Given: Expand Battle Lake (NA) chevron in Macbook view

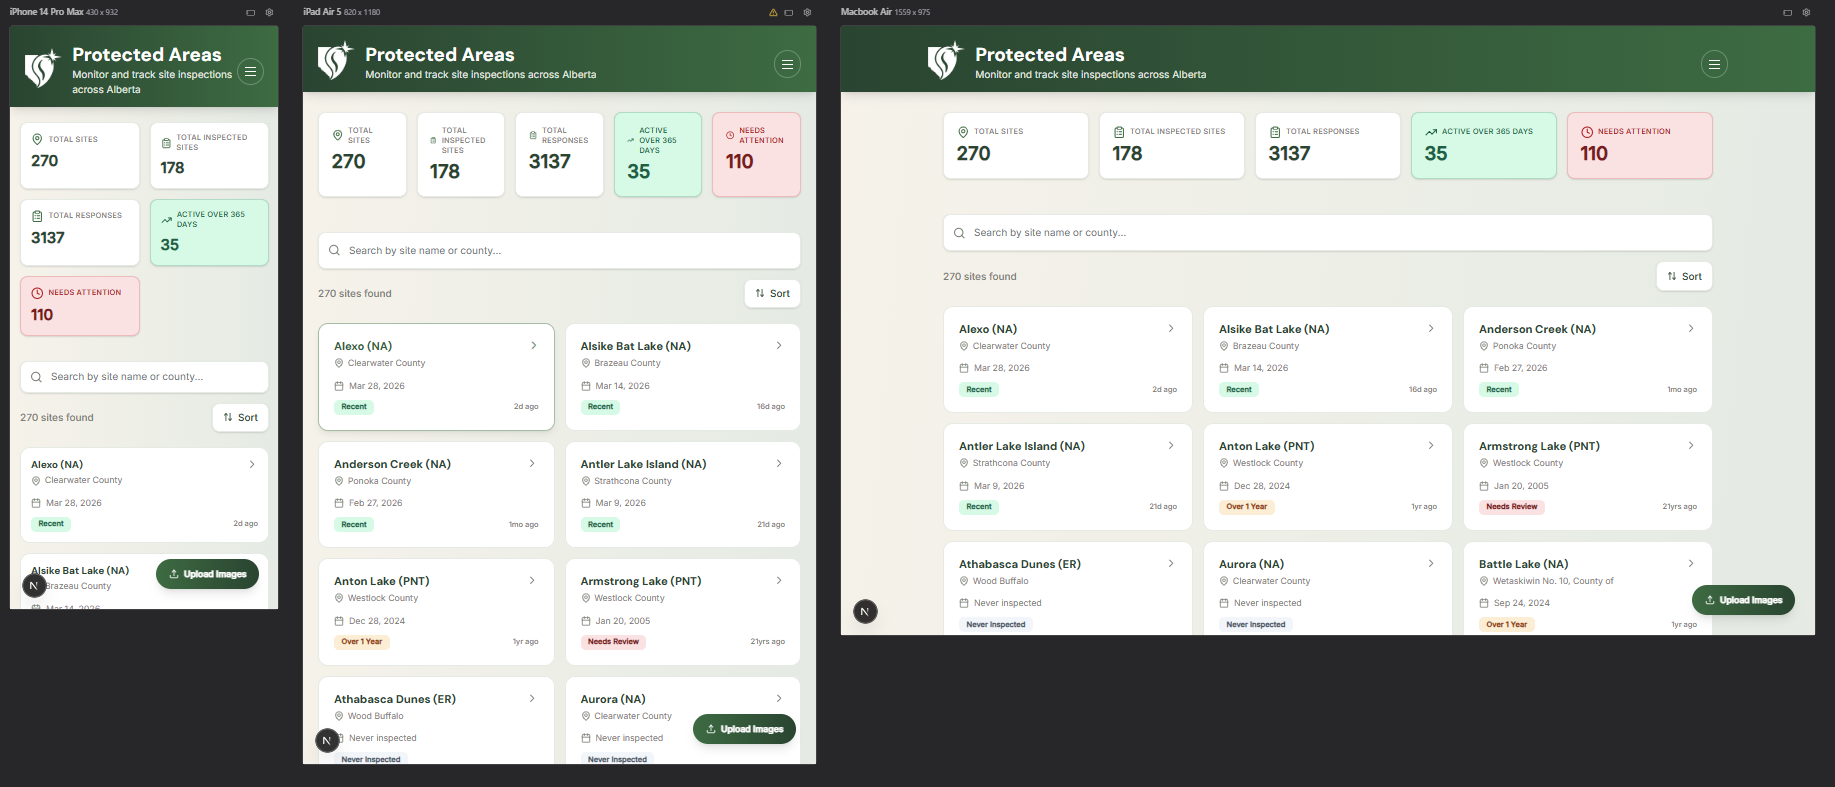Looking at the screenshot, I should click(1691, 564).
